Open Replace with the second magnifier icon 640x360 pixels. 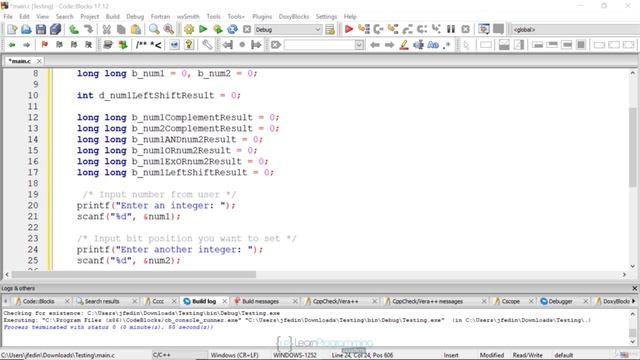(169, 29)
